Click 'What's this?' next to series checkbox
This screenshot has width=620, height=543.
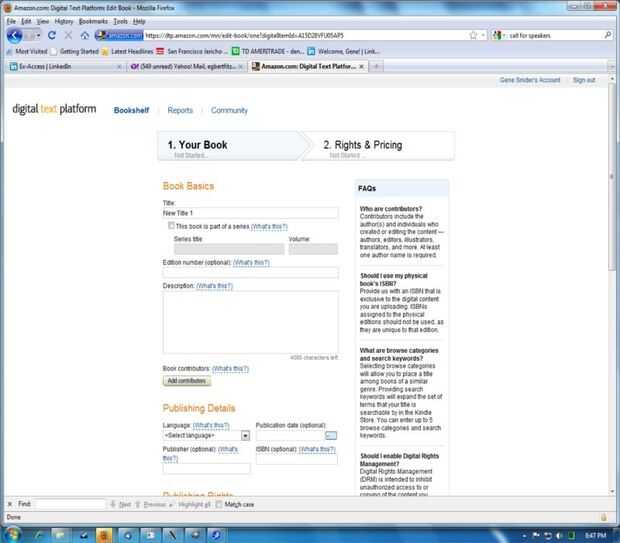[269, 227]
